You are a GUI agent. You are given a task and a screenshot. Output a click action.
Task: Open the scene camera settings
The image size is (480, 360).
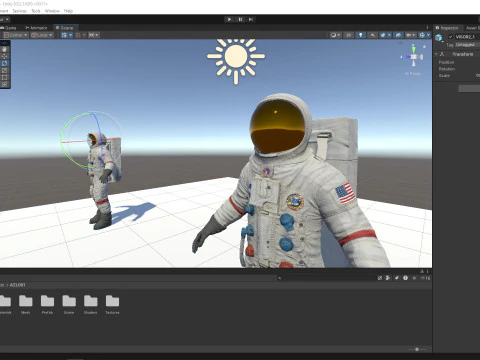click(x=410, y=35)
